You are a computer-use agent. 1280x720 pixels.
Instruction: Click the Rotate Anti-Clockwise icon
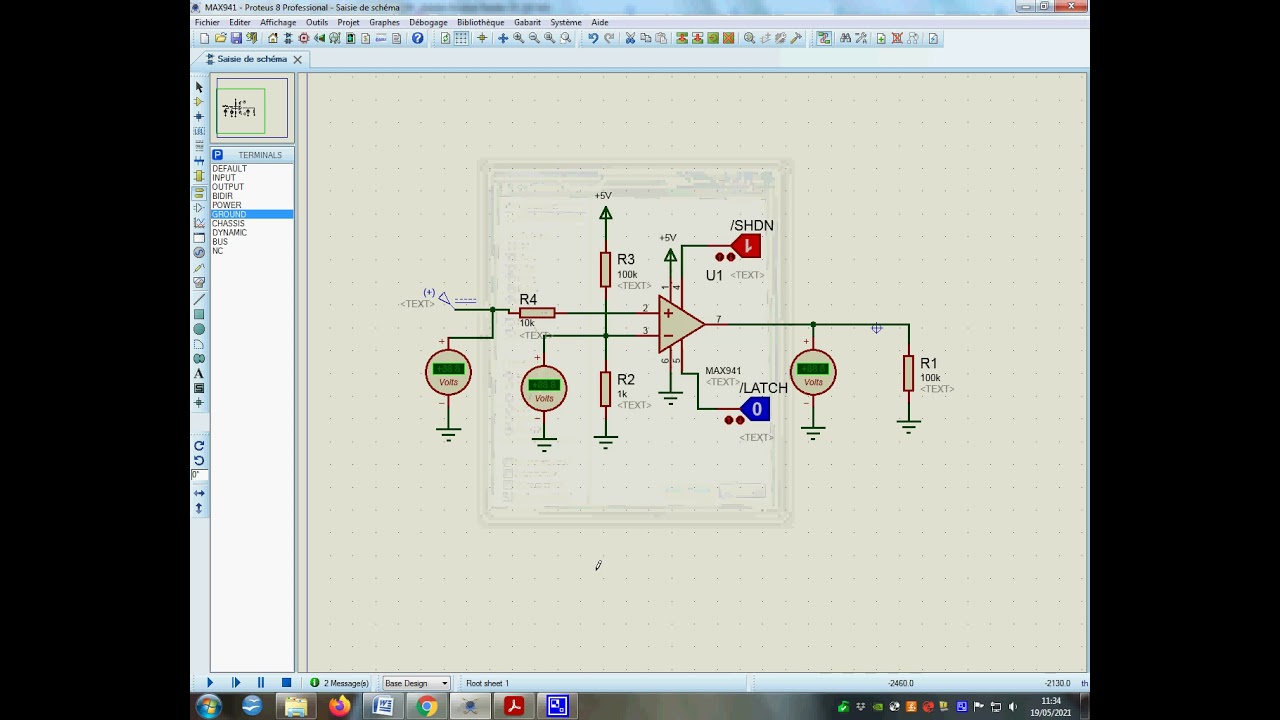click(x=199, y=461)
